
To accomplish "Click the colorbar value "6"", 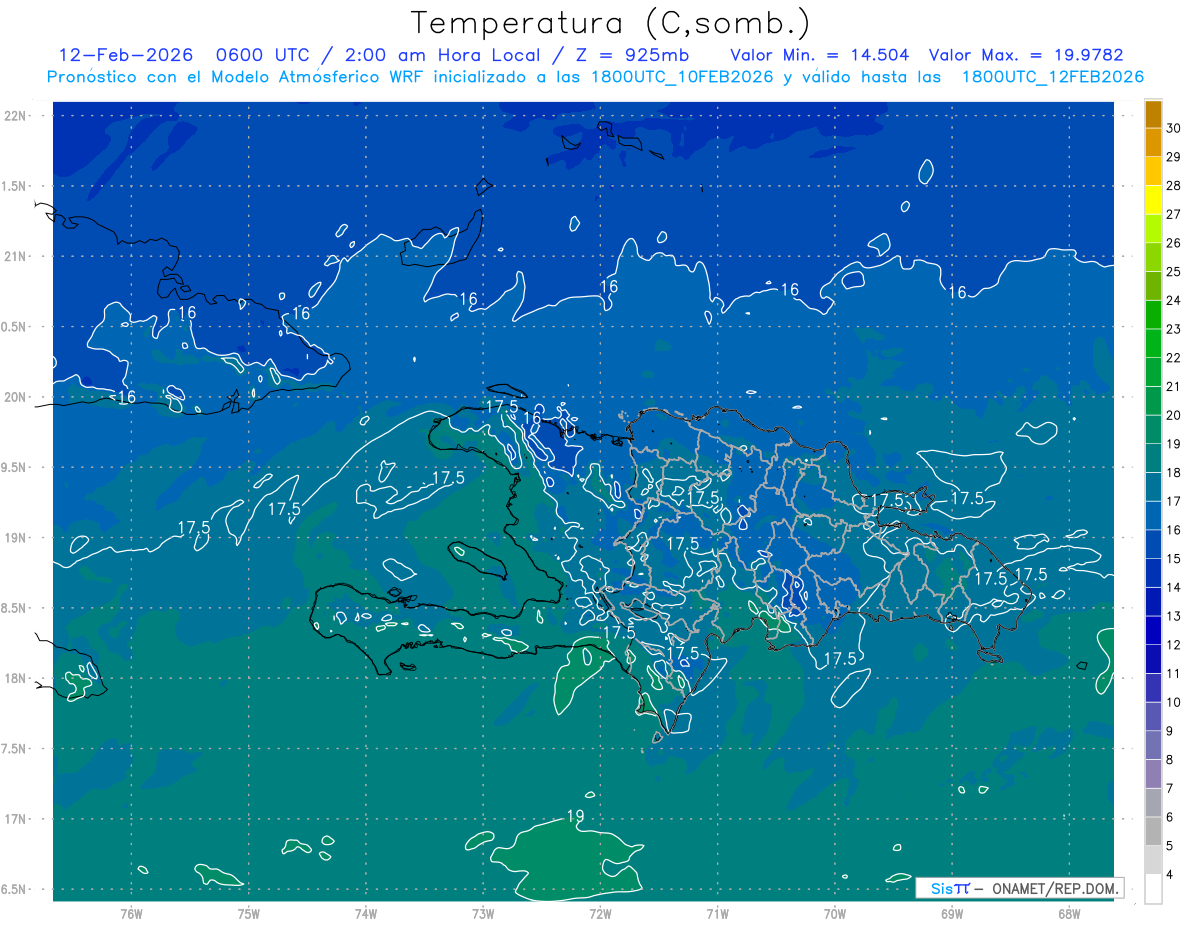I will 1171,818.
